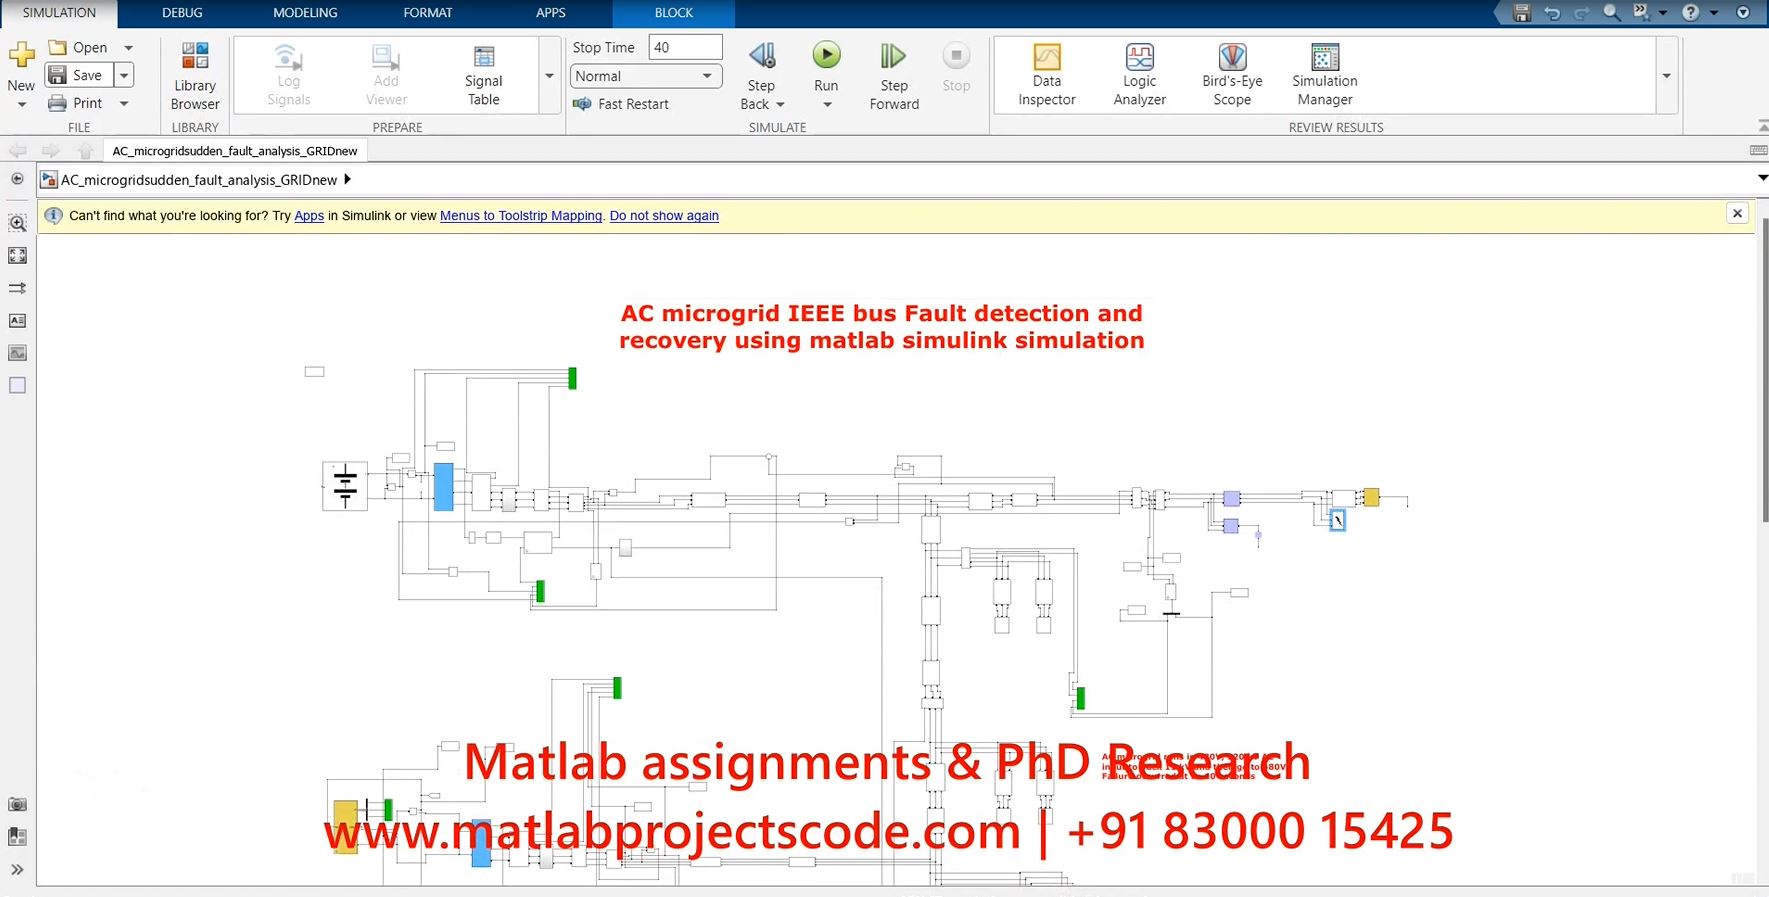Image resolution: width=1769 pixels, height=897 pixels.
Task: Click the AC_microgridsudden_fault_analysis_GRIDnew breadcrumb
Action: 199,180
